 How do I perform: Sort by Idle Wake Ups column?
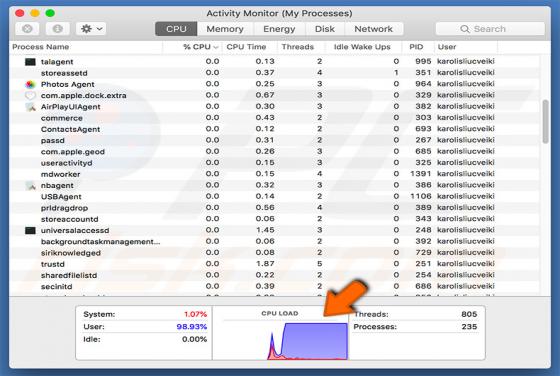click(x=364, y=47)
